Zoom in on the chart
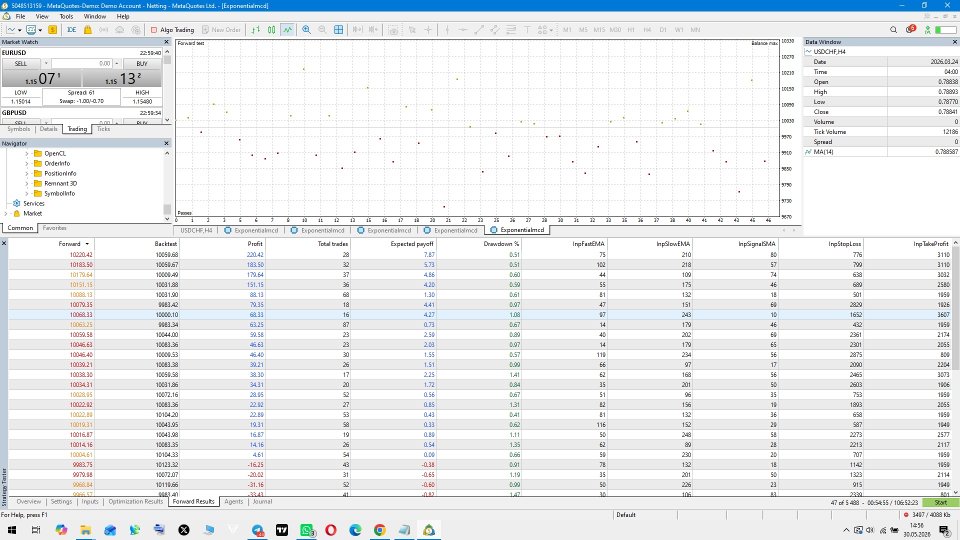 pos(306,29)
